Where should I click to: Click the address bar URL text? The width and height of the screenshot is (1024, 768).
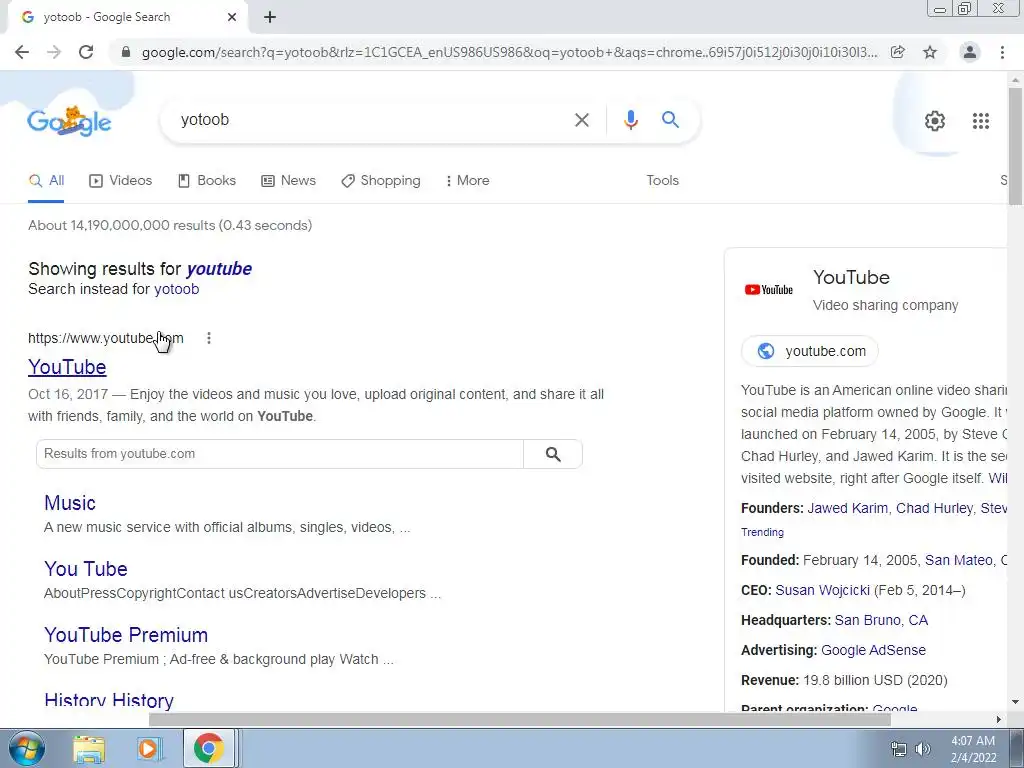[x=509, y=52]
